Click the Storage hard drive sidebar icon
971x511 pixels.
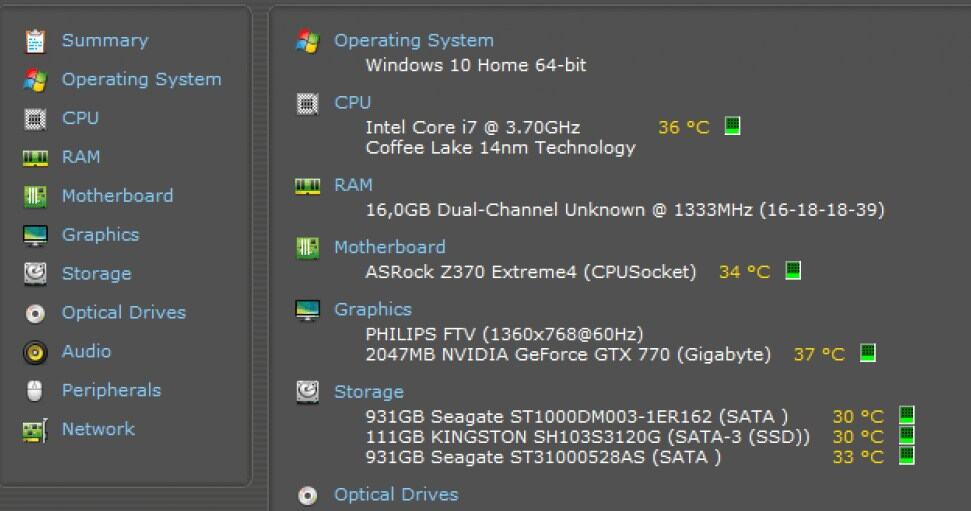[35, 274]
